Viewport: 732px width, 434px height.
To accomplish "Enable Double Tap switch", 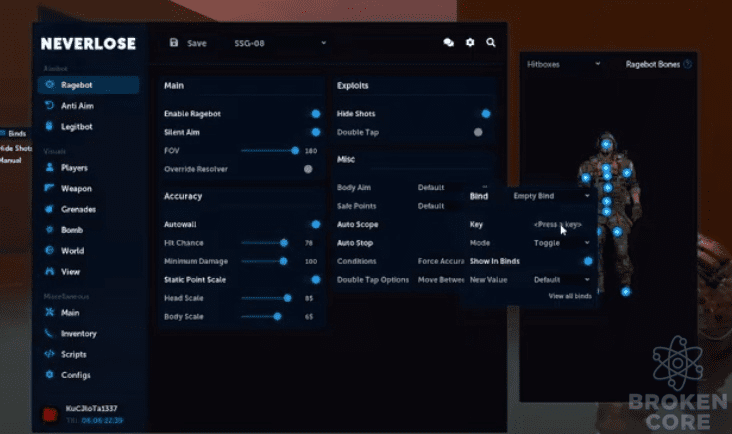I will click(478, 132).
